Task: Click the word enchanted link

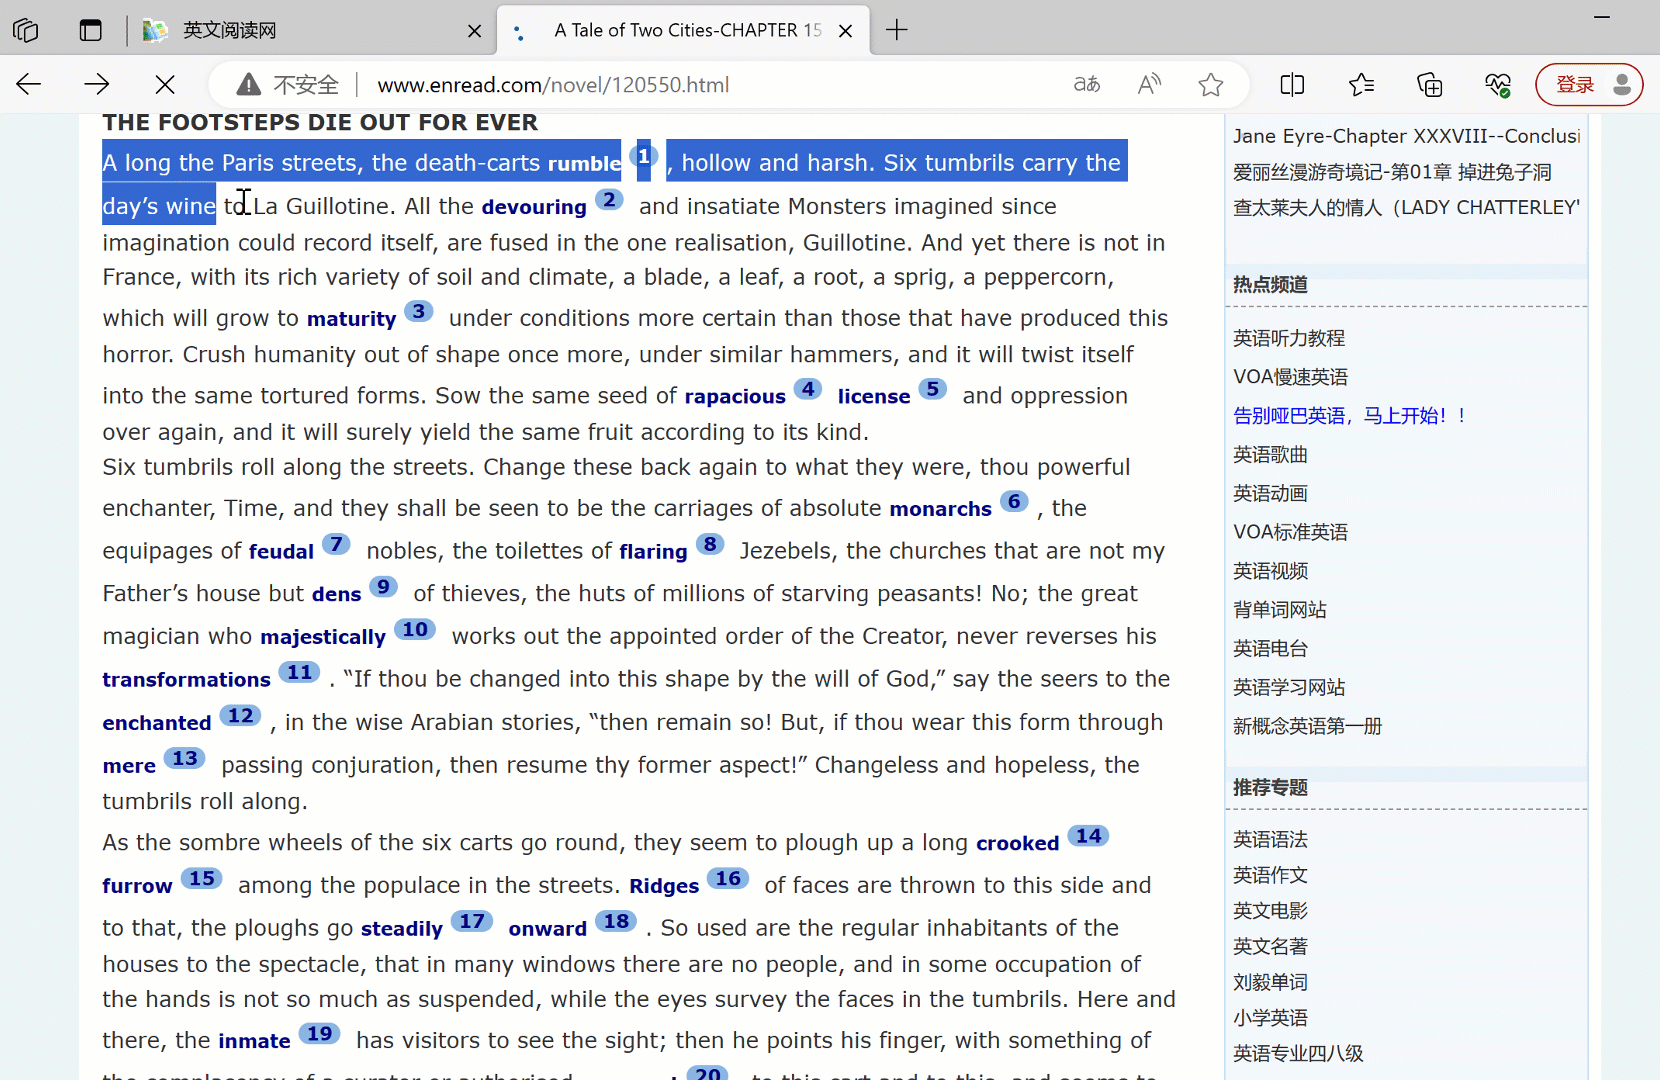Action: 157,723
